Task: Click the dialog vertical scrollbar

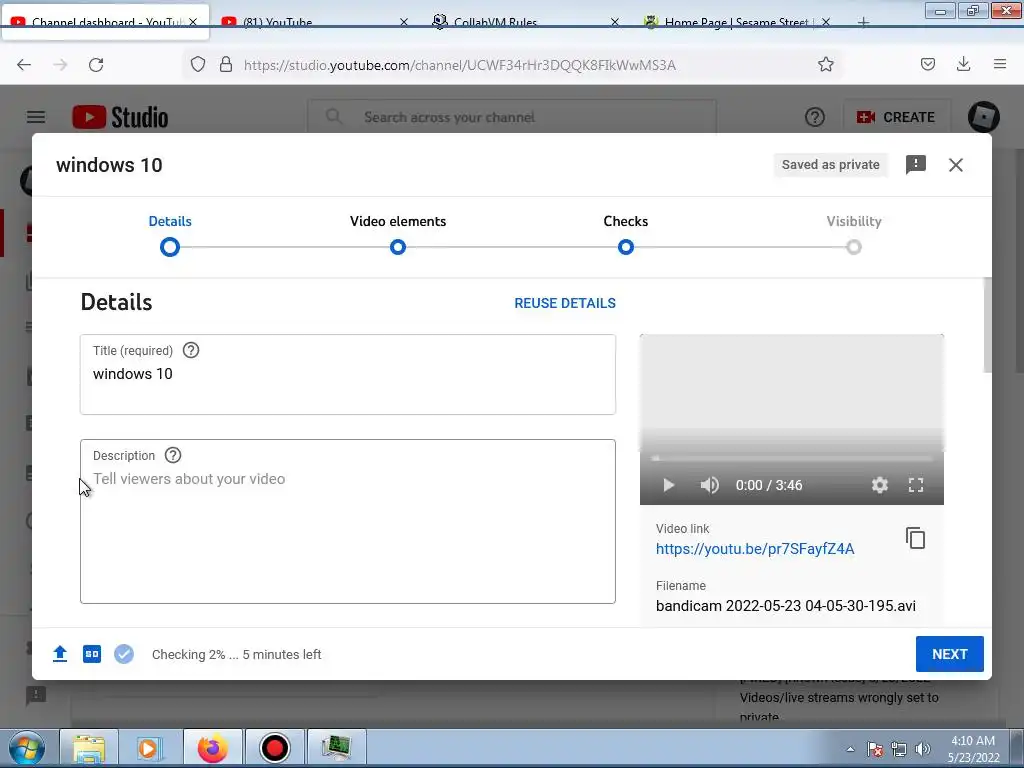Action: click(987, 326)
